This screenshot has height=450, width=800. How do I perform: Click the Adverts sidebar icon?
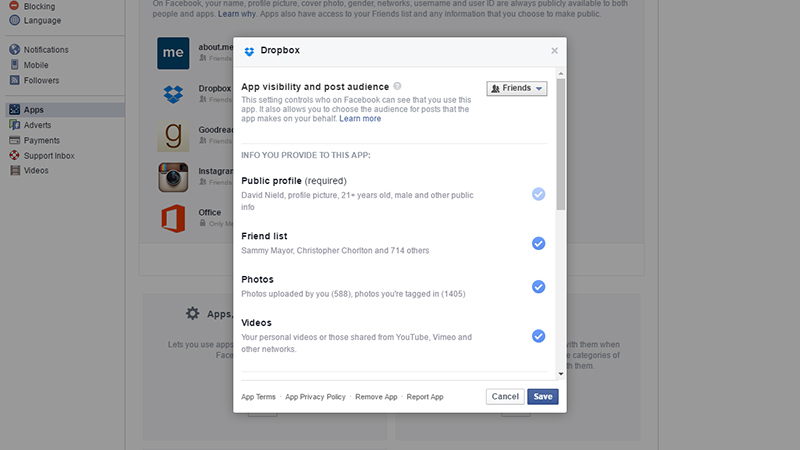pyautogui.click(x=14, y=124)
